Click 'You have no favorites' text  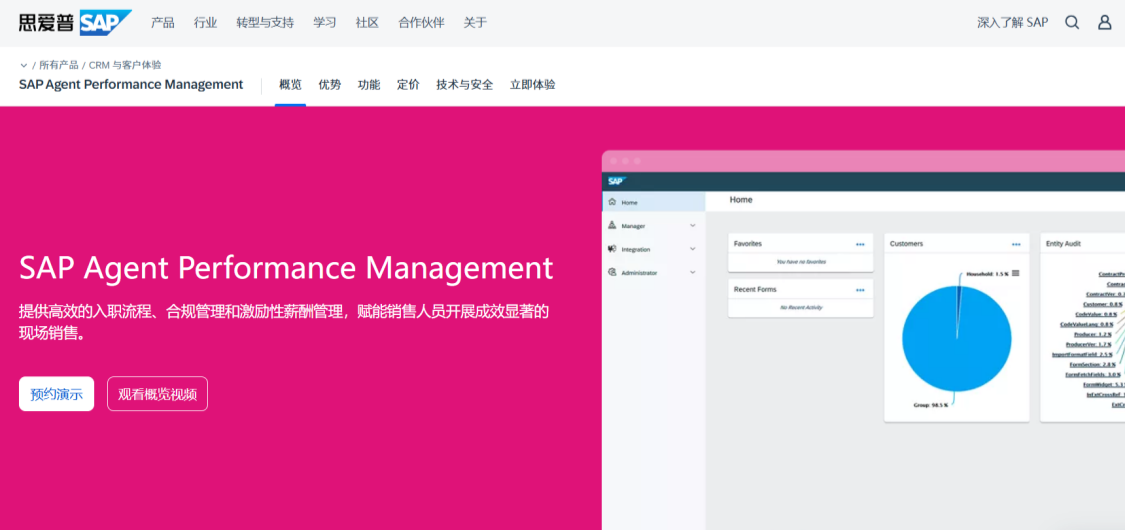pyautogui.click(x=801, y=262)
